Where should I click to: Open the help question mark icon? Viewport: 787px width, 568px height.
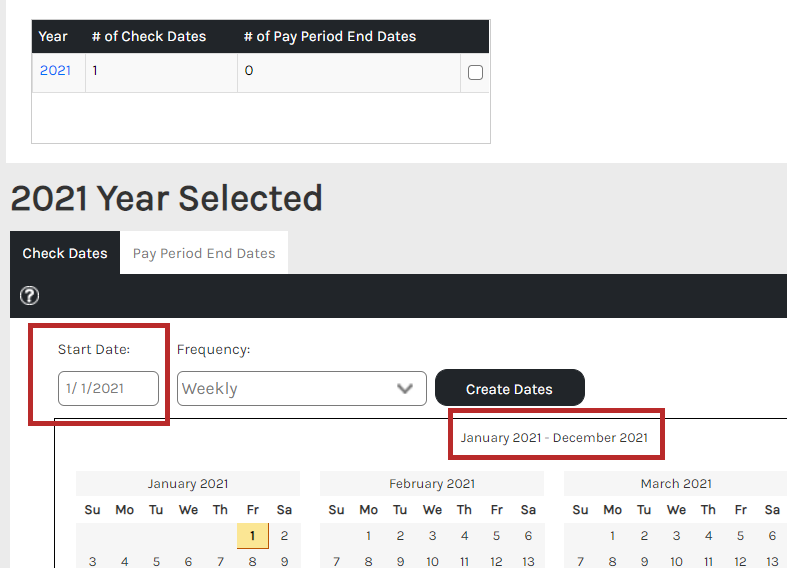pos(29,296)
